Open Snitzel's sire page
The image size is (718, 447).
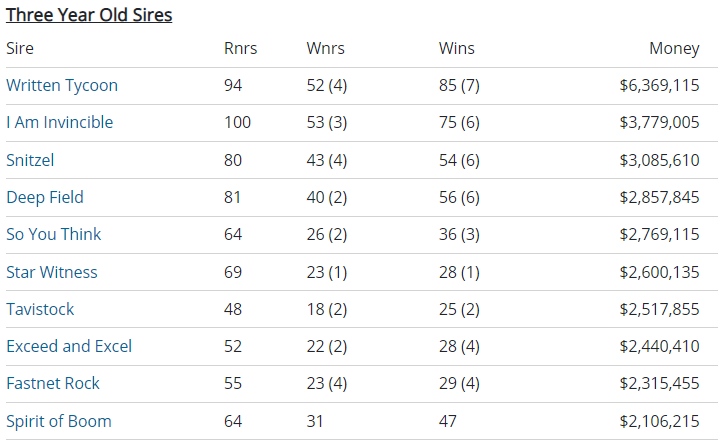point(32,160)
